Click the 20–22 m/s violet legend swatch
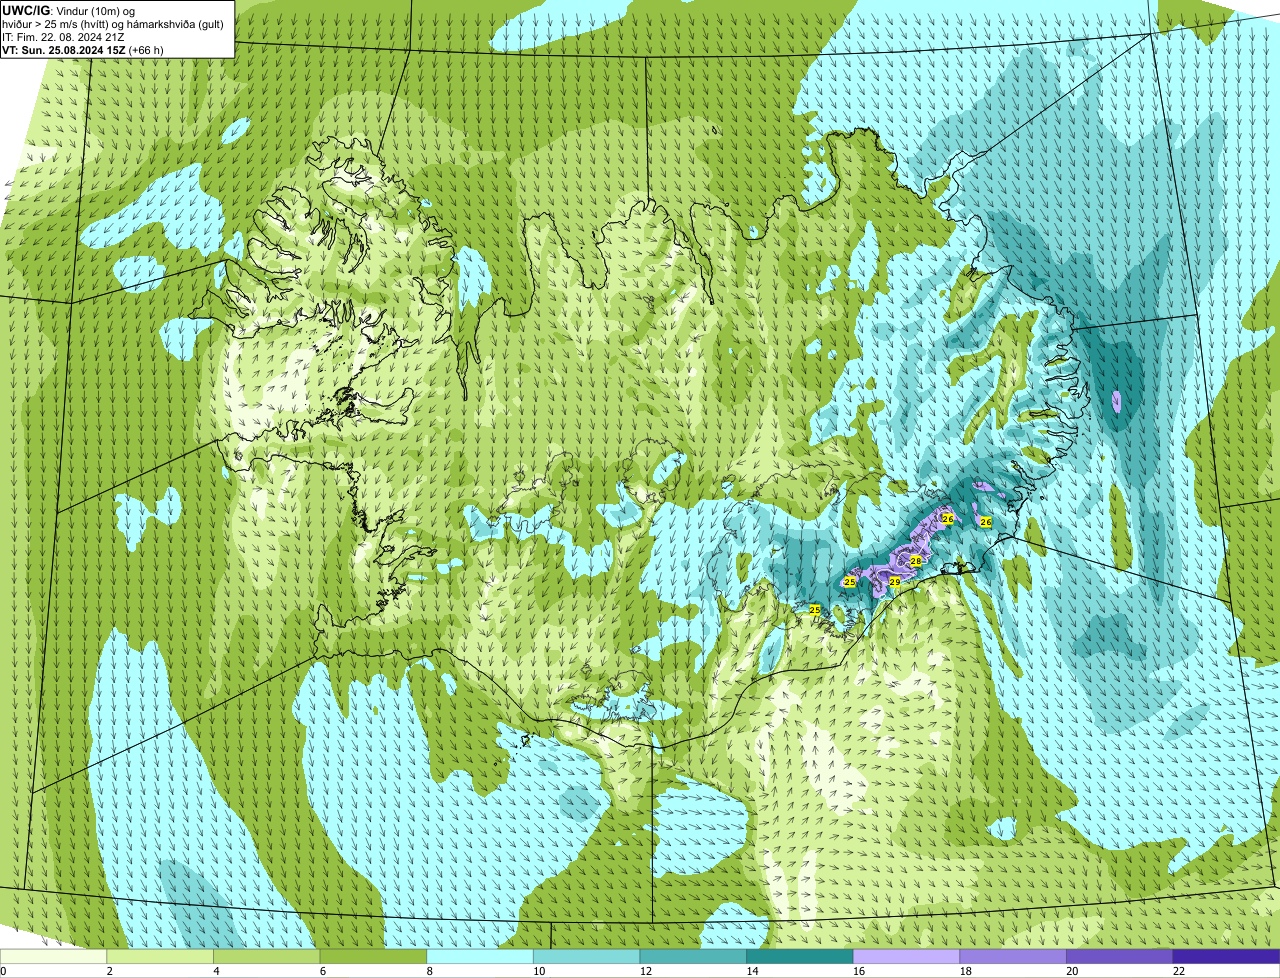The height and width of the screenshot is (978, 1280). click(1120, 956)
